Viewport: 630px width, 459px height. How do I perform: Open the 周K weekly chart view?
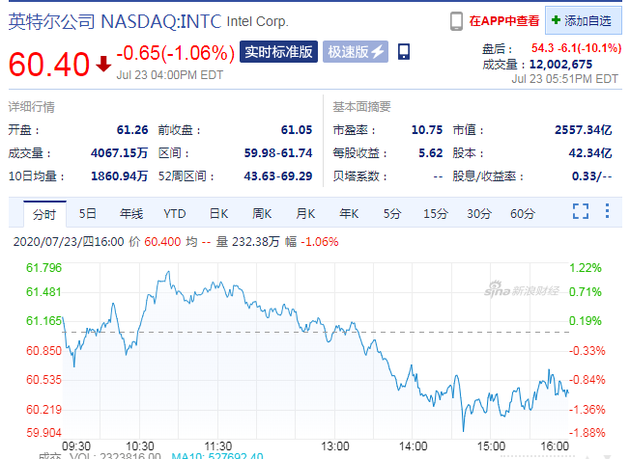click(262, 213)
